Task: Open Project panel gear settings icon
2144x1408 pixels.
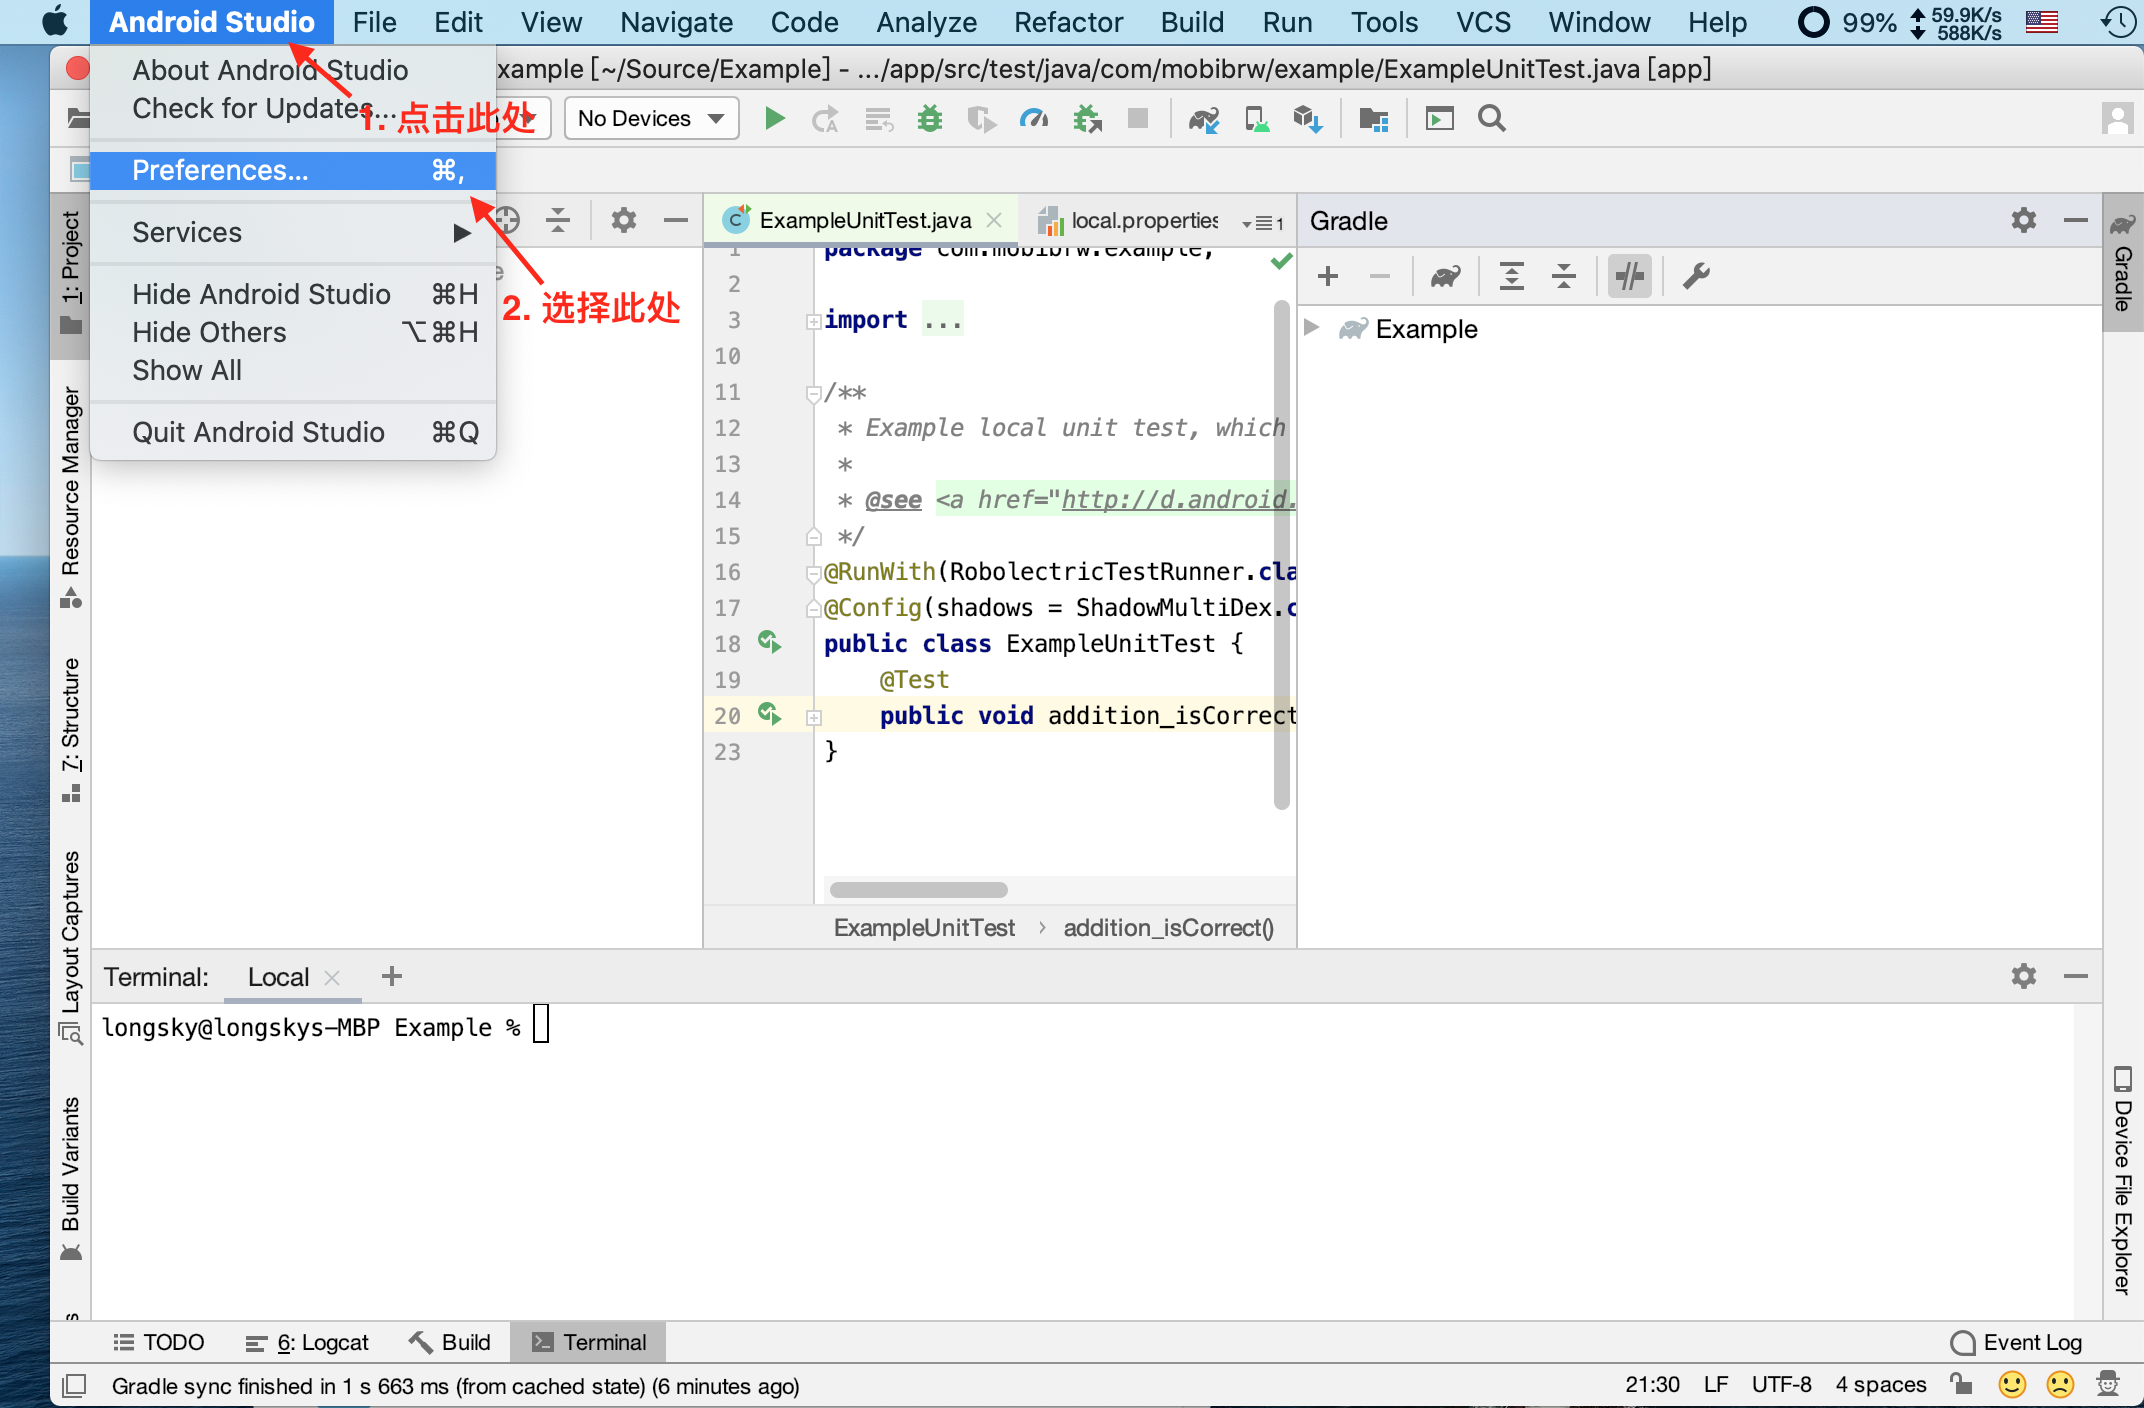Action: [624, 220]
